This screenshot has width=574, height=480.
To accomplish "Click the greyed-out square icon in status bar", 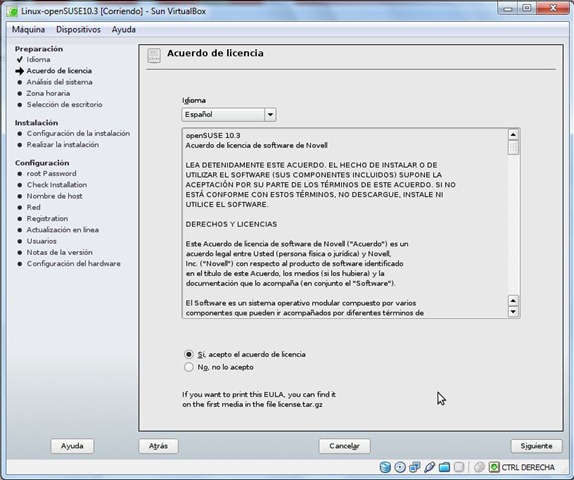I will [459, 467].
